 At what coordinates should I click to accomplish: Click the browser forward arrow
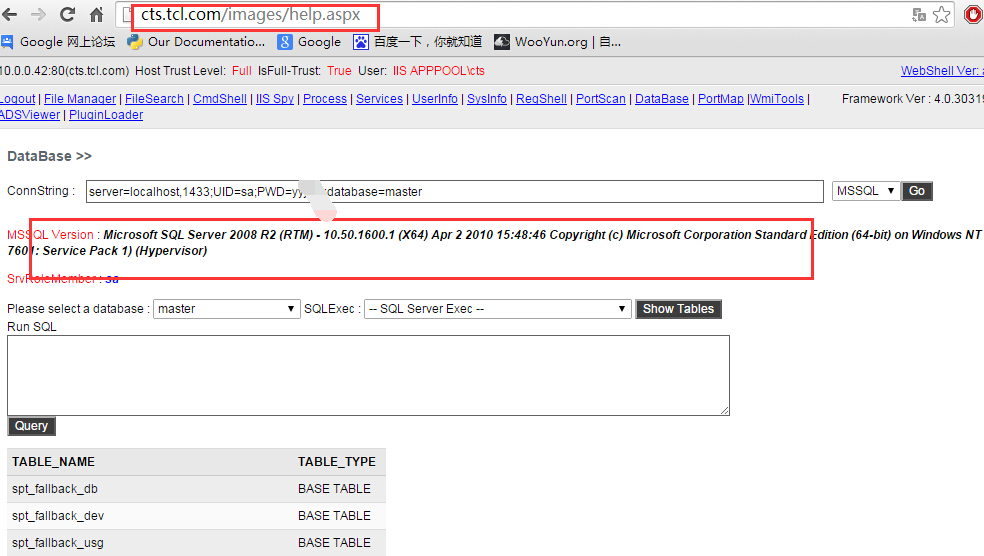pos(38,14)
